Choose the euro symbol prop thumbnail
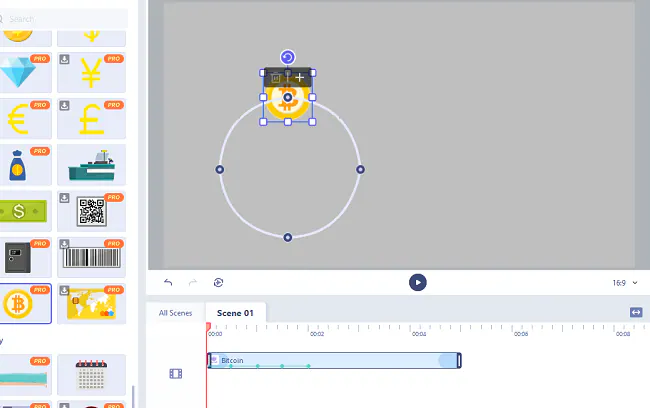The image size is (650, 408). point(25,119)
